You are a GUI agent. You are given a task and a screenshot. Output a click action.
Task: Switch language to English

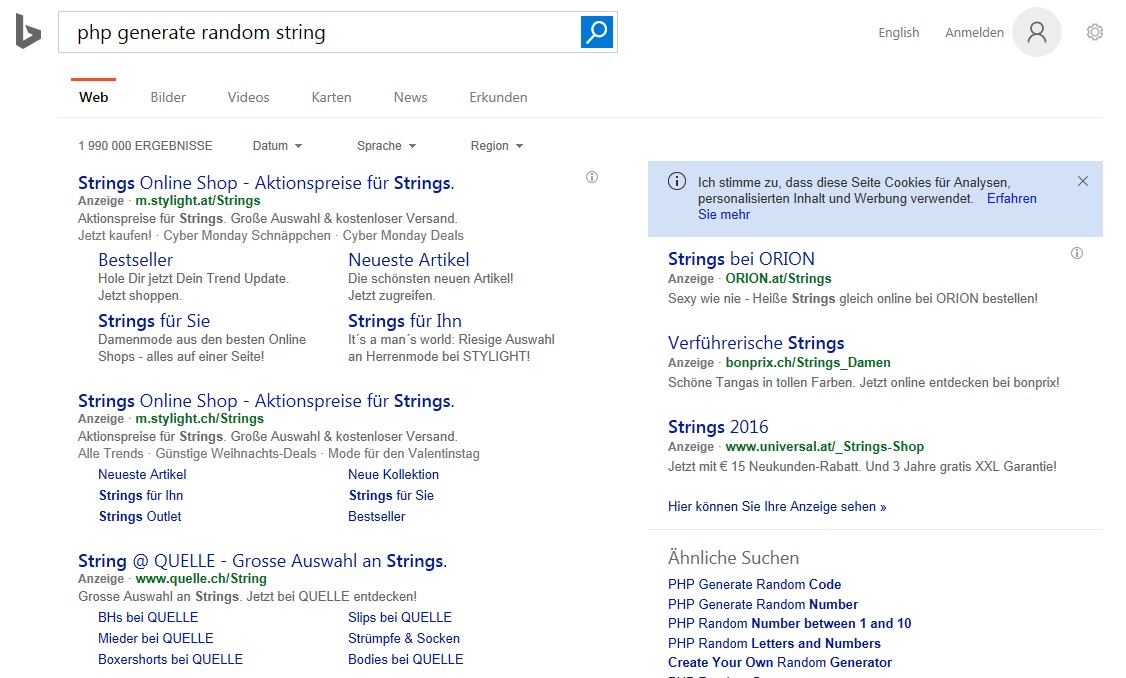pos(898,32)
